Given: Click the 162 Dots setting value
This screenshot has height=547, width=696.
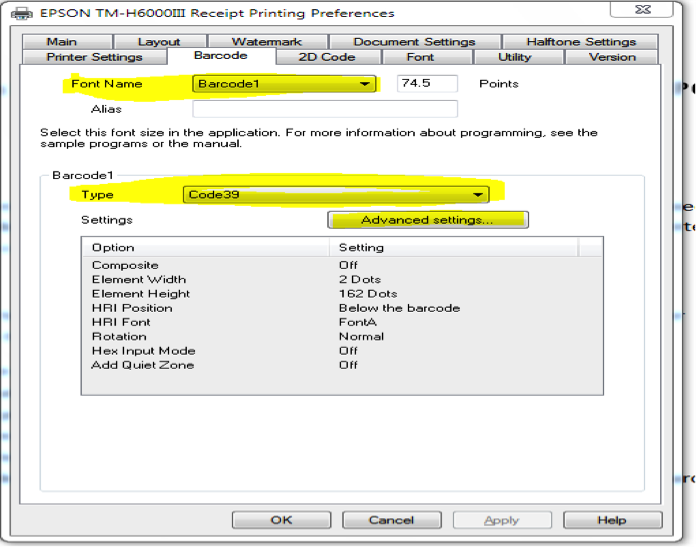Looking at the screenshot, I should coord(368,293).
